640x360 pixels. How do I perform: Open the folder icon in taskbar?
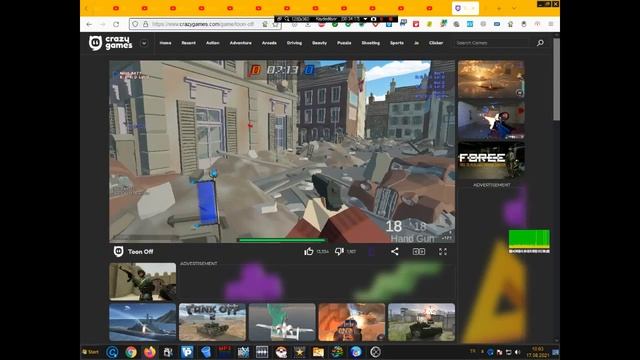pyautogui.click(x=318, y=352)
